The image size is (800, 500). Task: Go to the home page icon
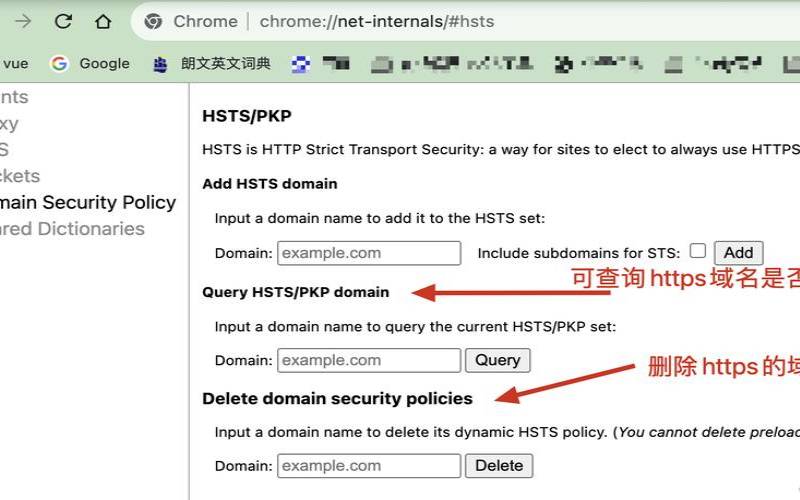(x=103, y=21)
